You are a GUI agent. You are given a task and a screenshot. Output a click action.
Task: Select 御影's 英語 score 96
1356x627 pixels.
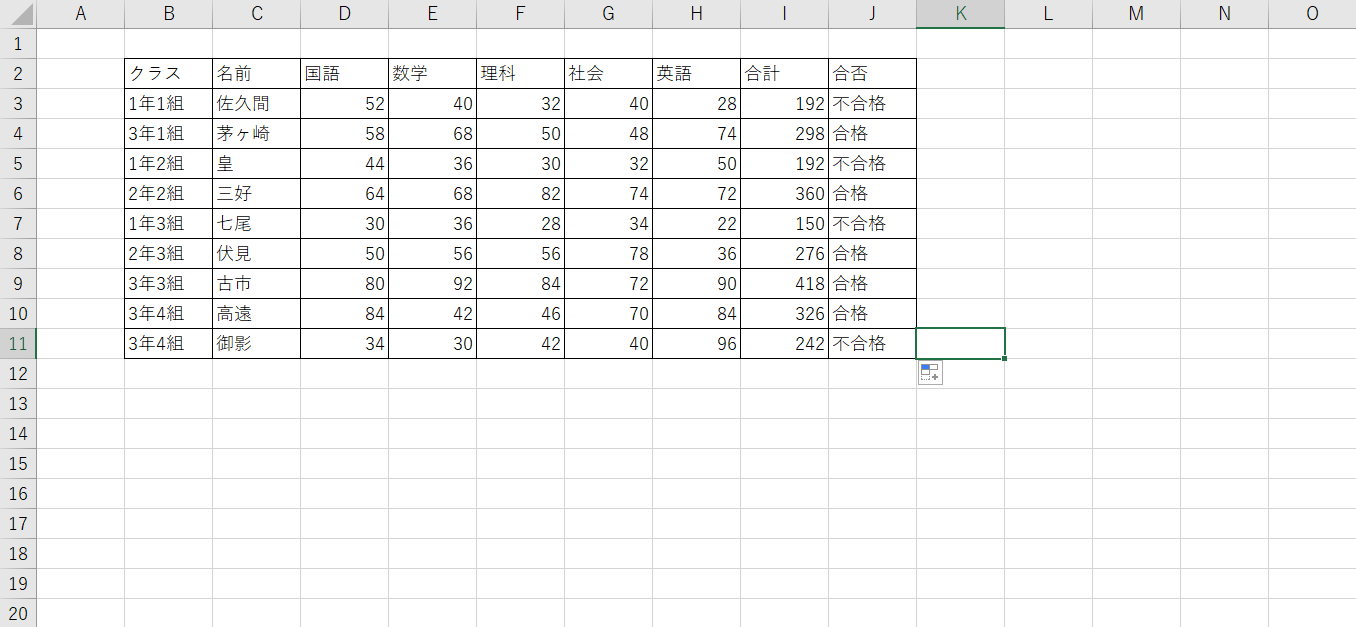[697, 344]
